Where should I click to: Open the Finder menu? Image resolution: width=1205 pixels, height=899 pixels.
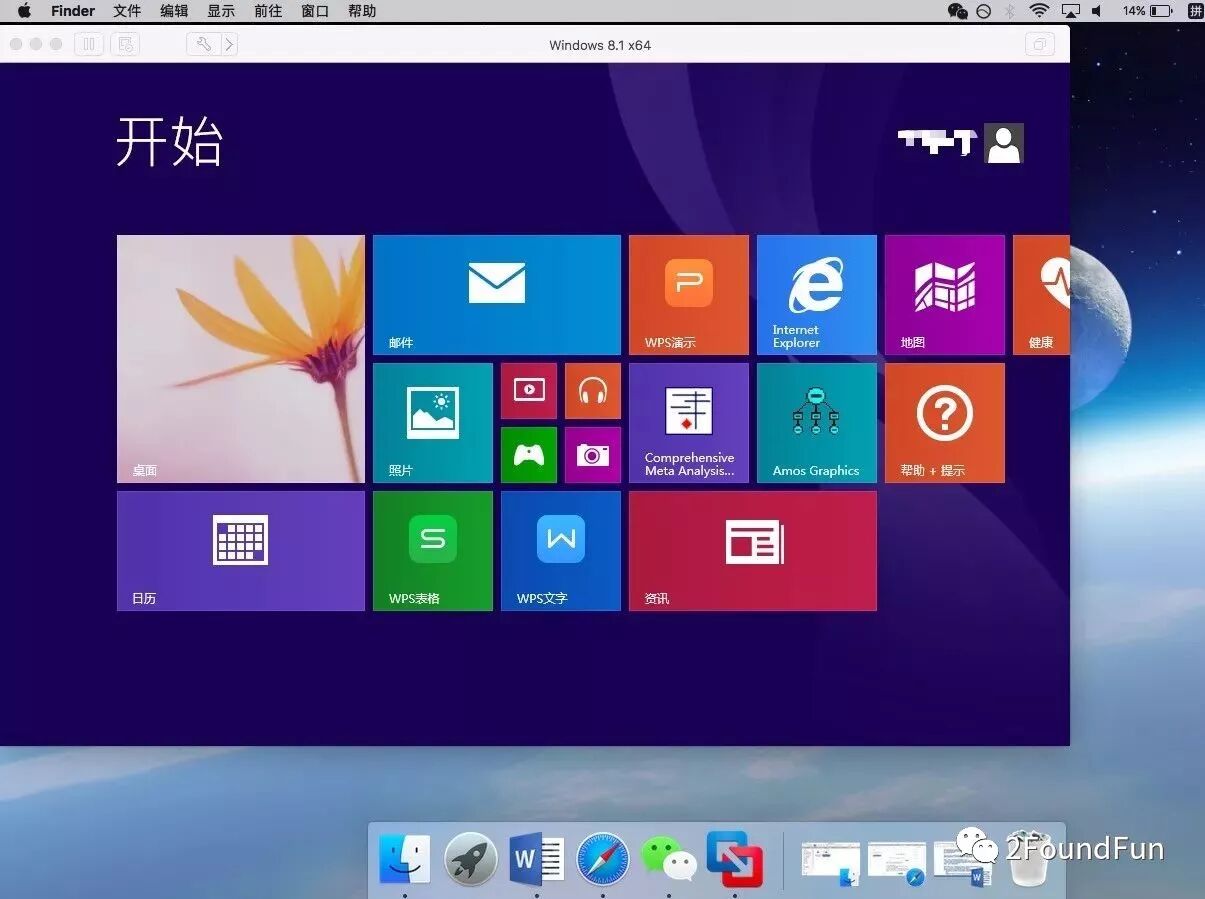[x=73, y=11]
